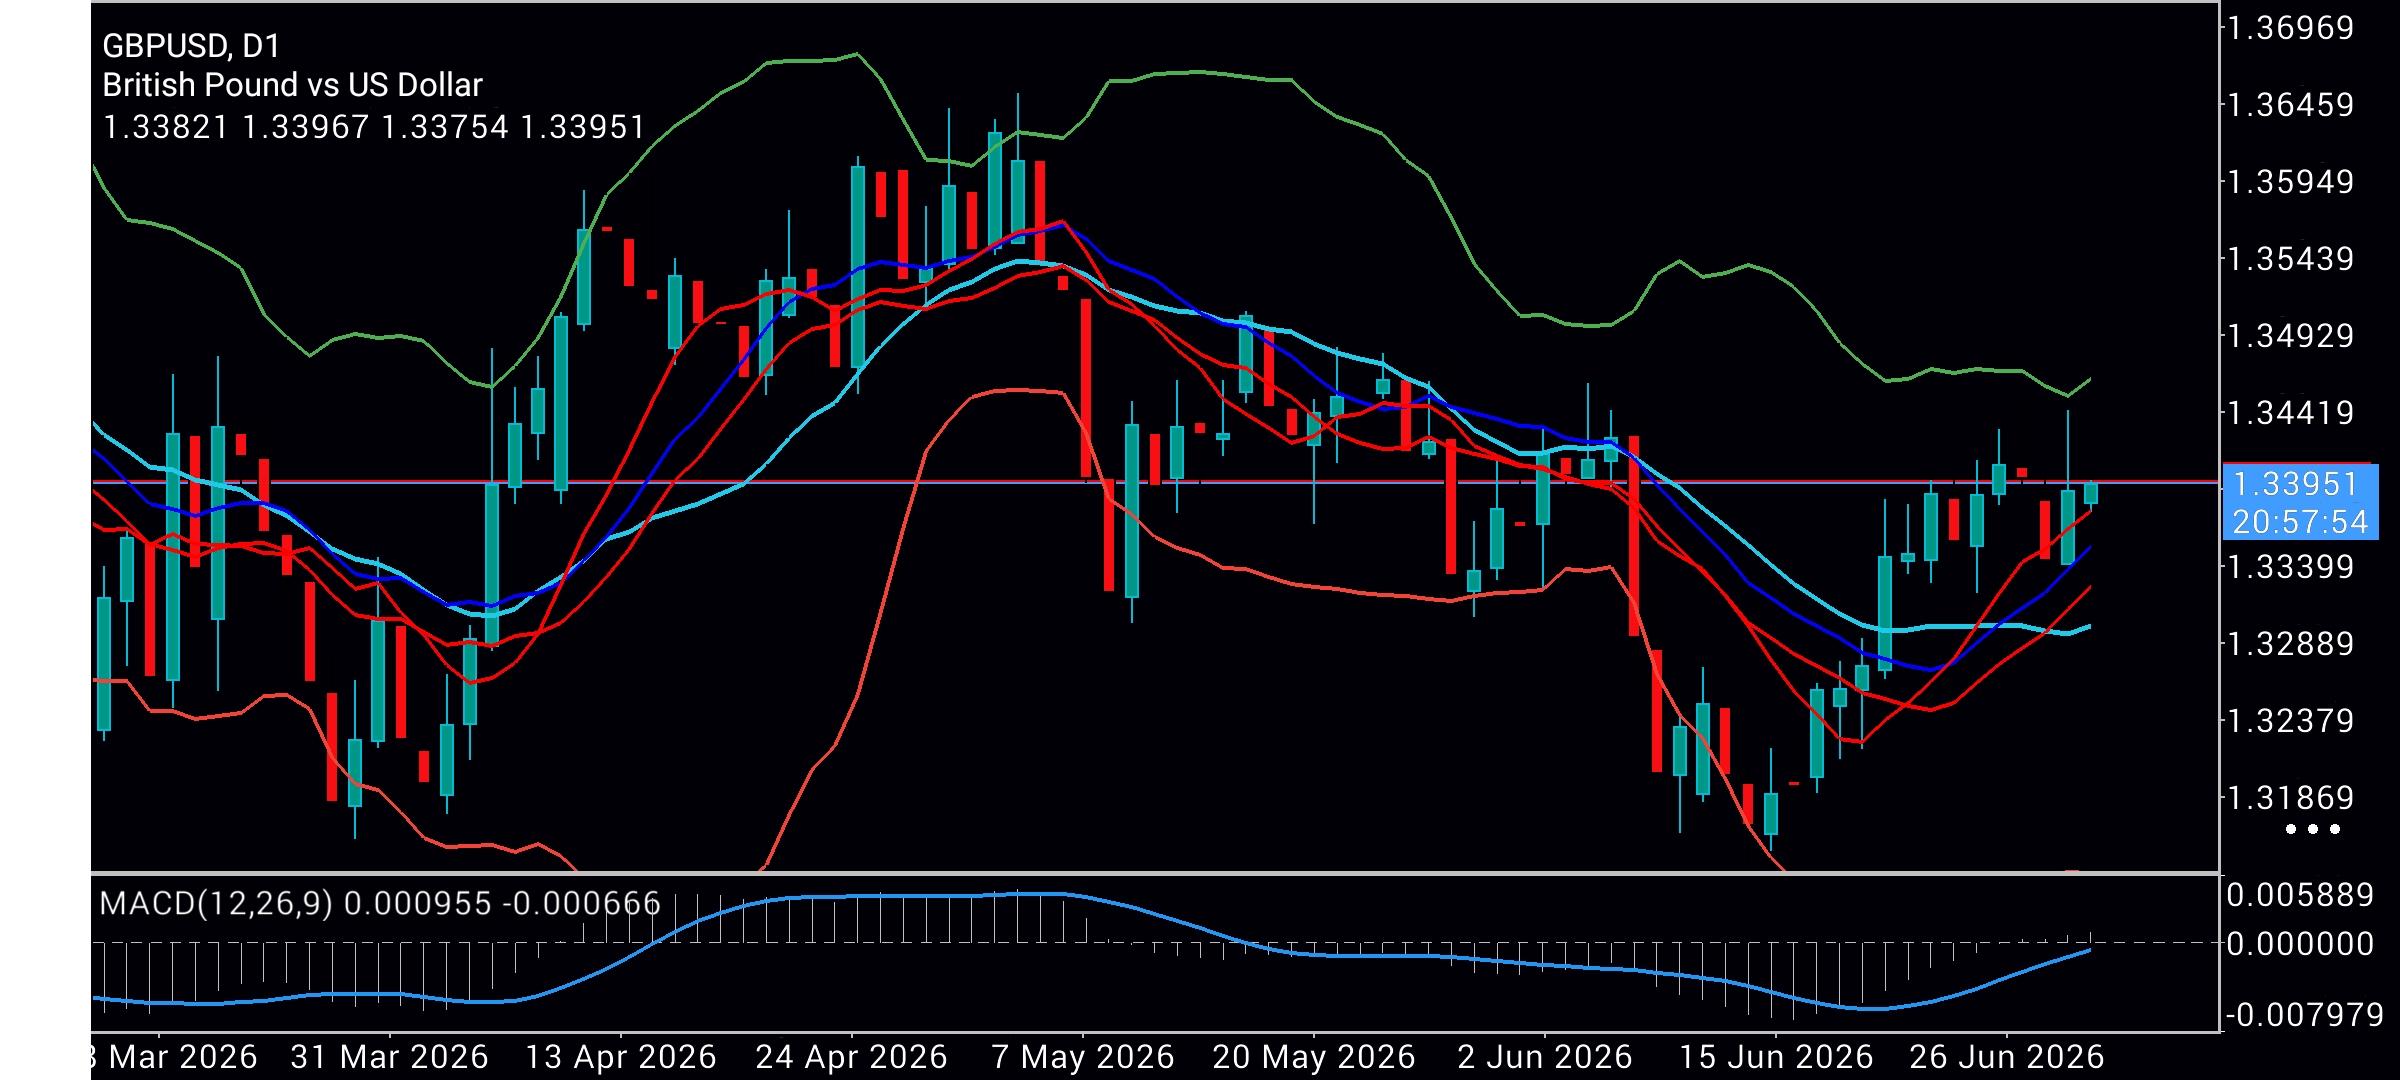Select the 1.34419 price axis label
Image resolution: width=2400 pixels, height=1080 pixels.
pos(2290,412)
